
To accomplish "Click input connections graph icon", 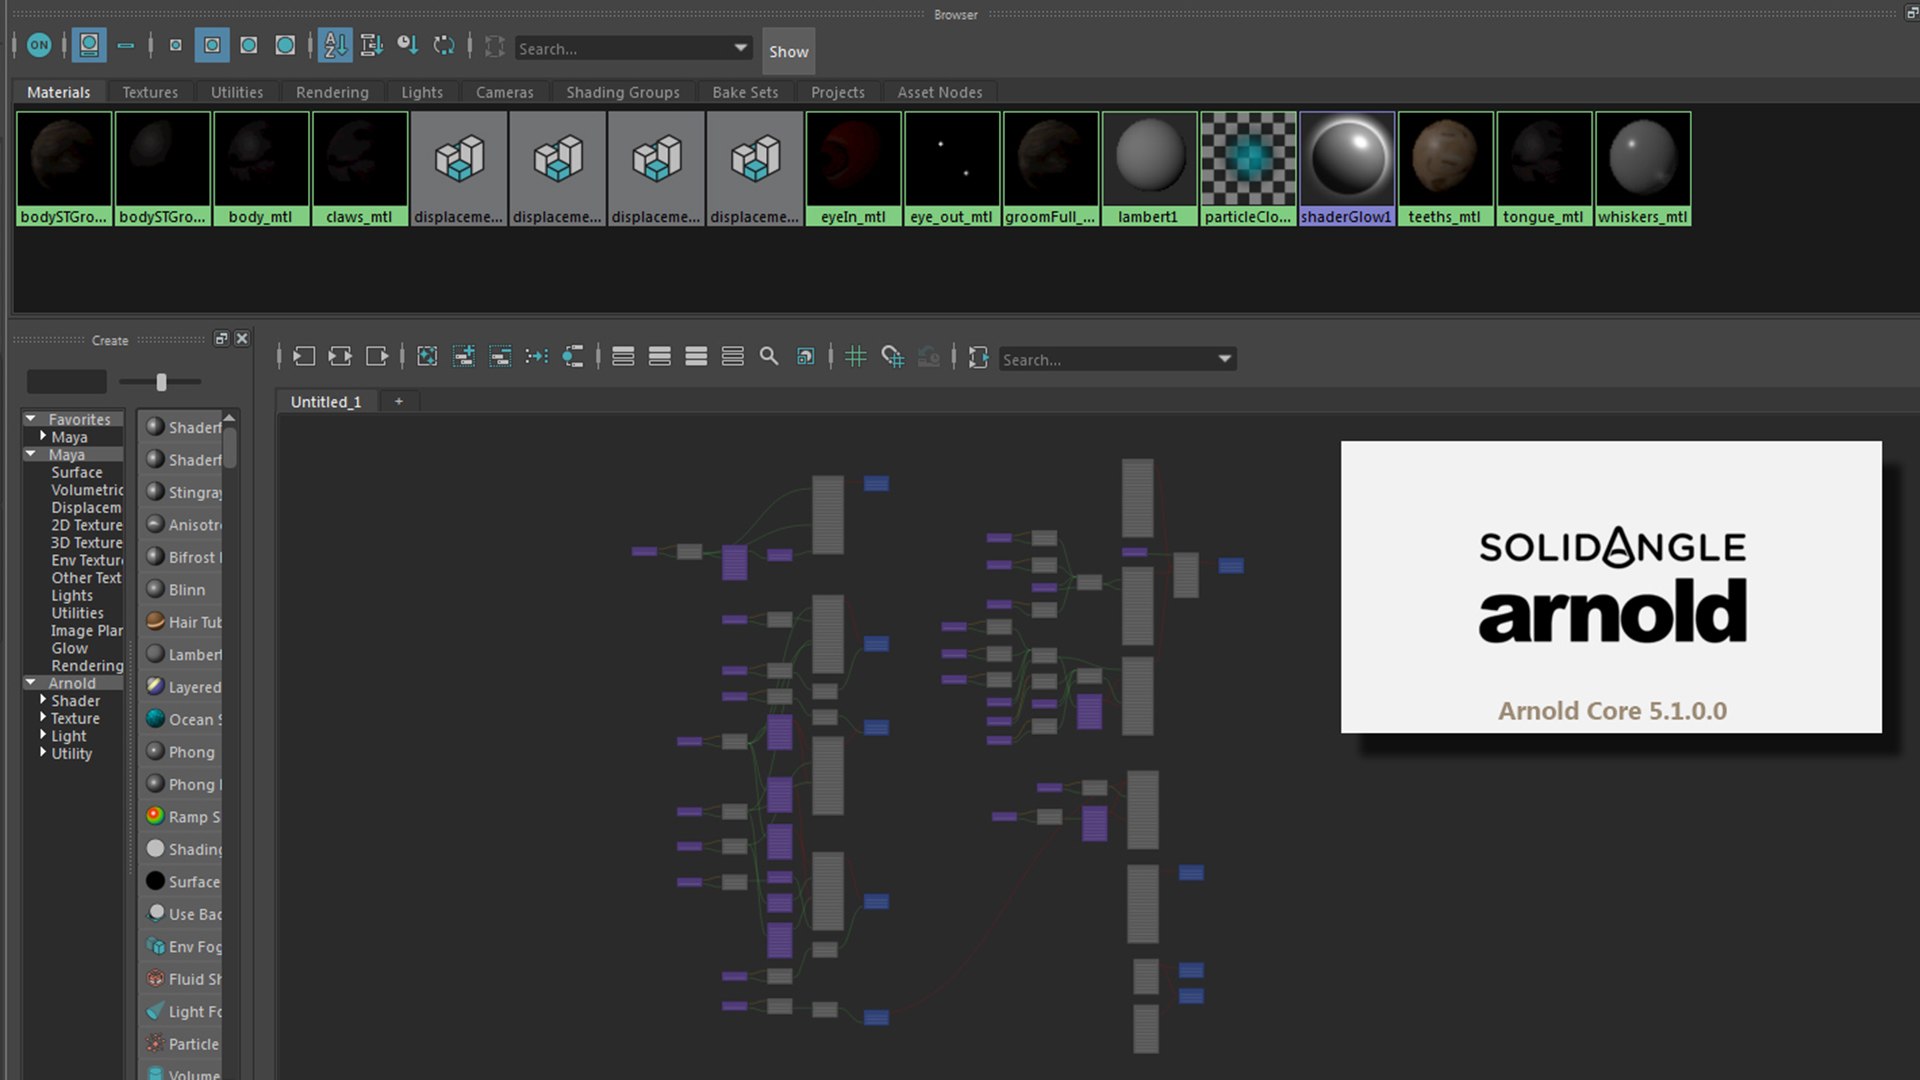I will pyautogui.click(x=304, y=356).
